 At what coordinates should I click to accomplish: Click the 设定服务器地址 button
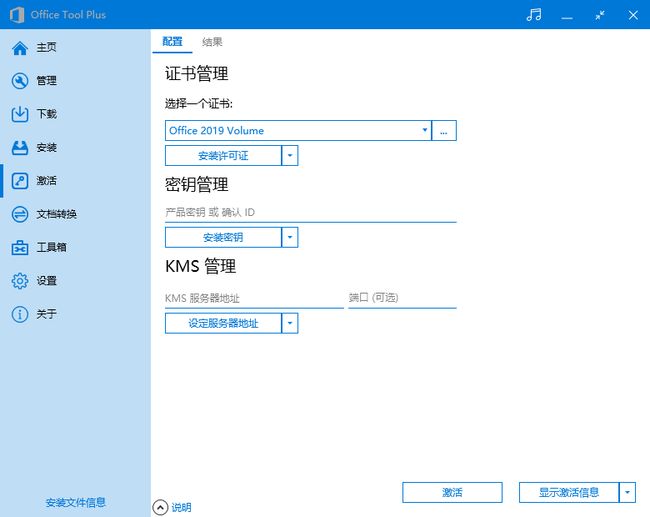pos(223,323)
